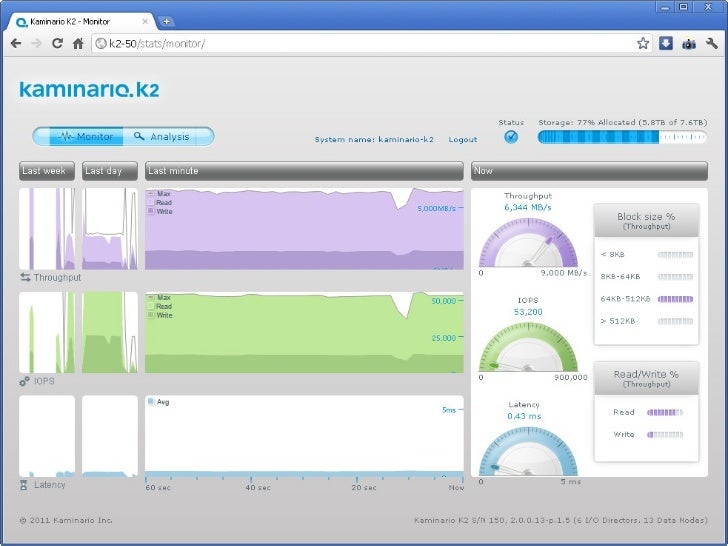Bookmark this page with the star icon
This screenshot has width=728, height=546.
pyautogui.click(x=643, y=44)
